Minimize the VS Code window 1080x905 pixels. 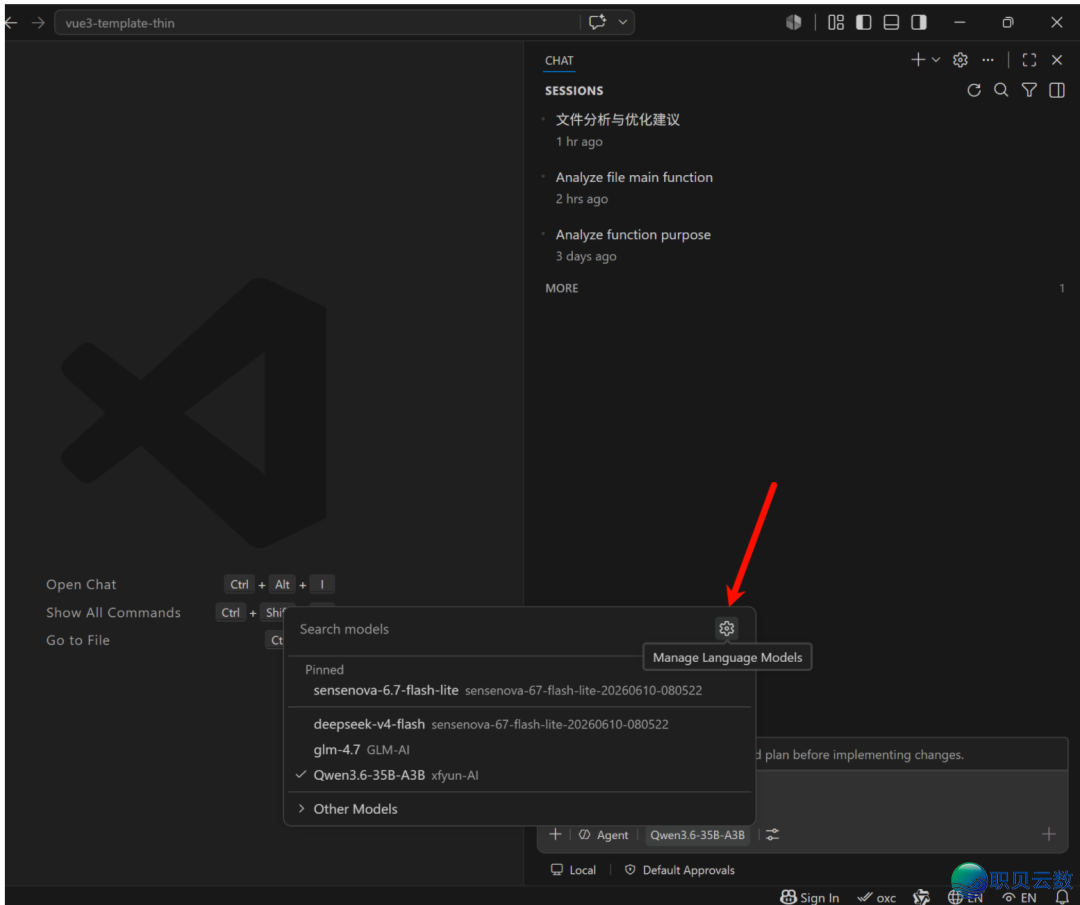pos(959,23)
